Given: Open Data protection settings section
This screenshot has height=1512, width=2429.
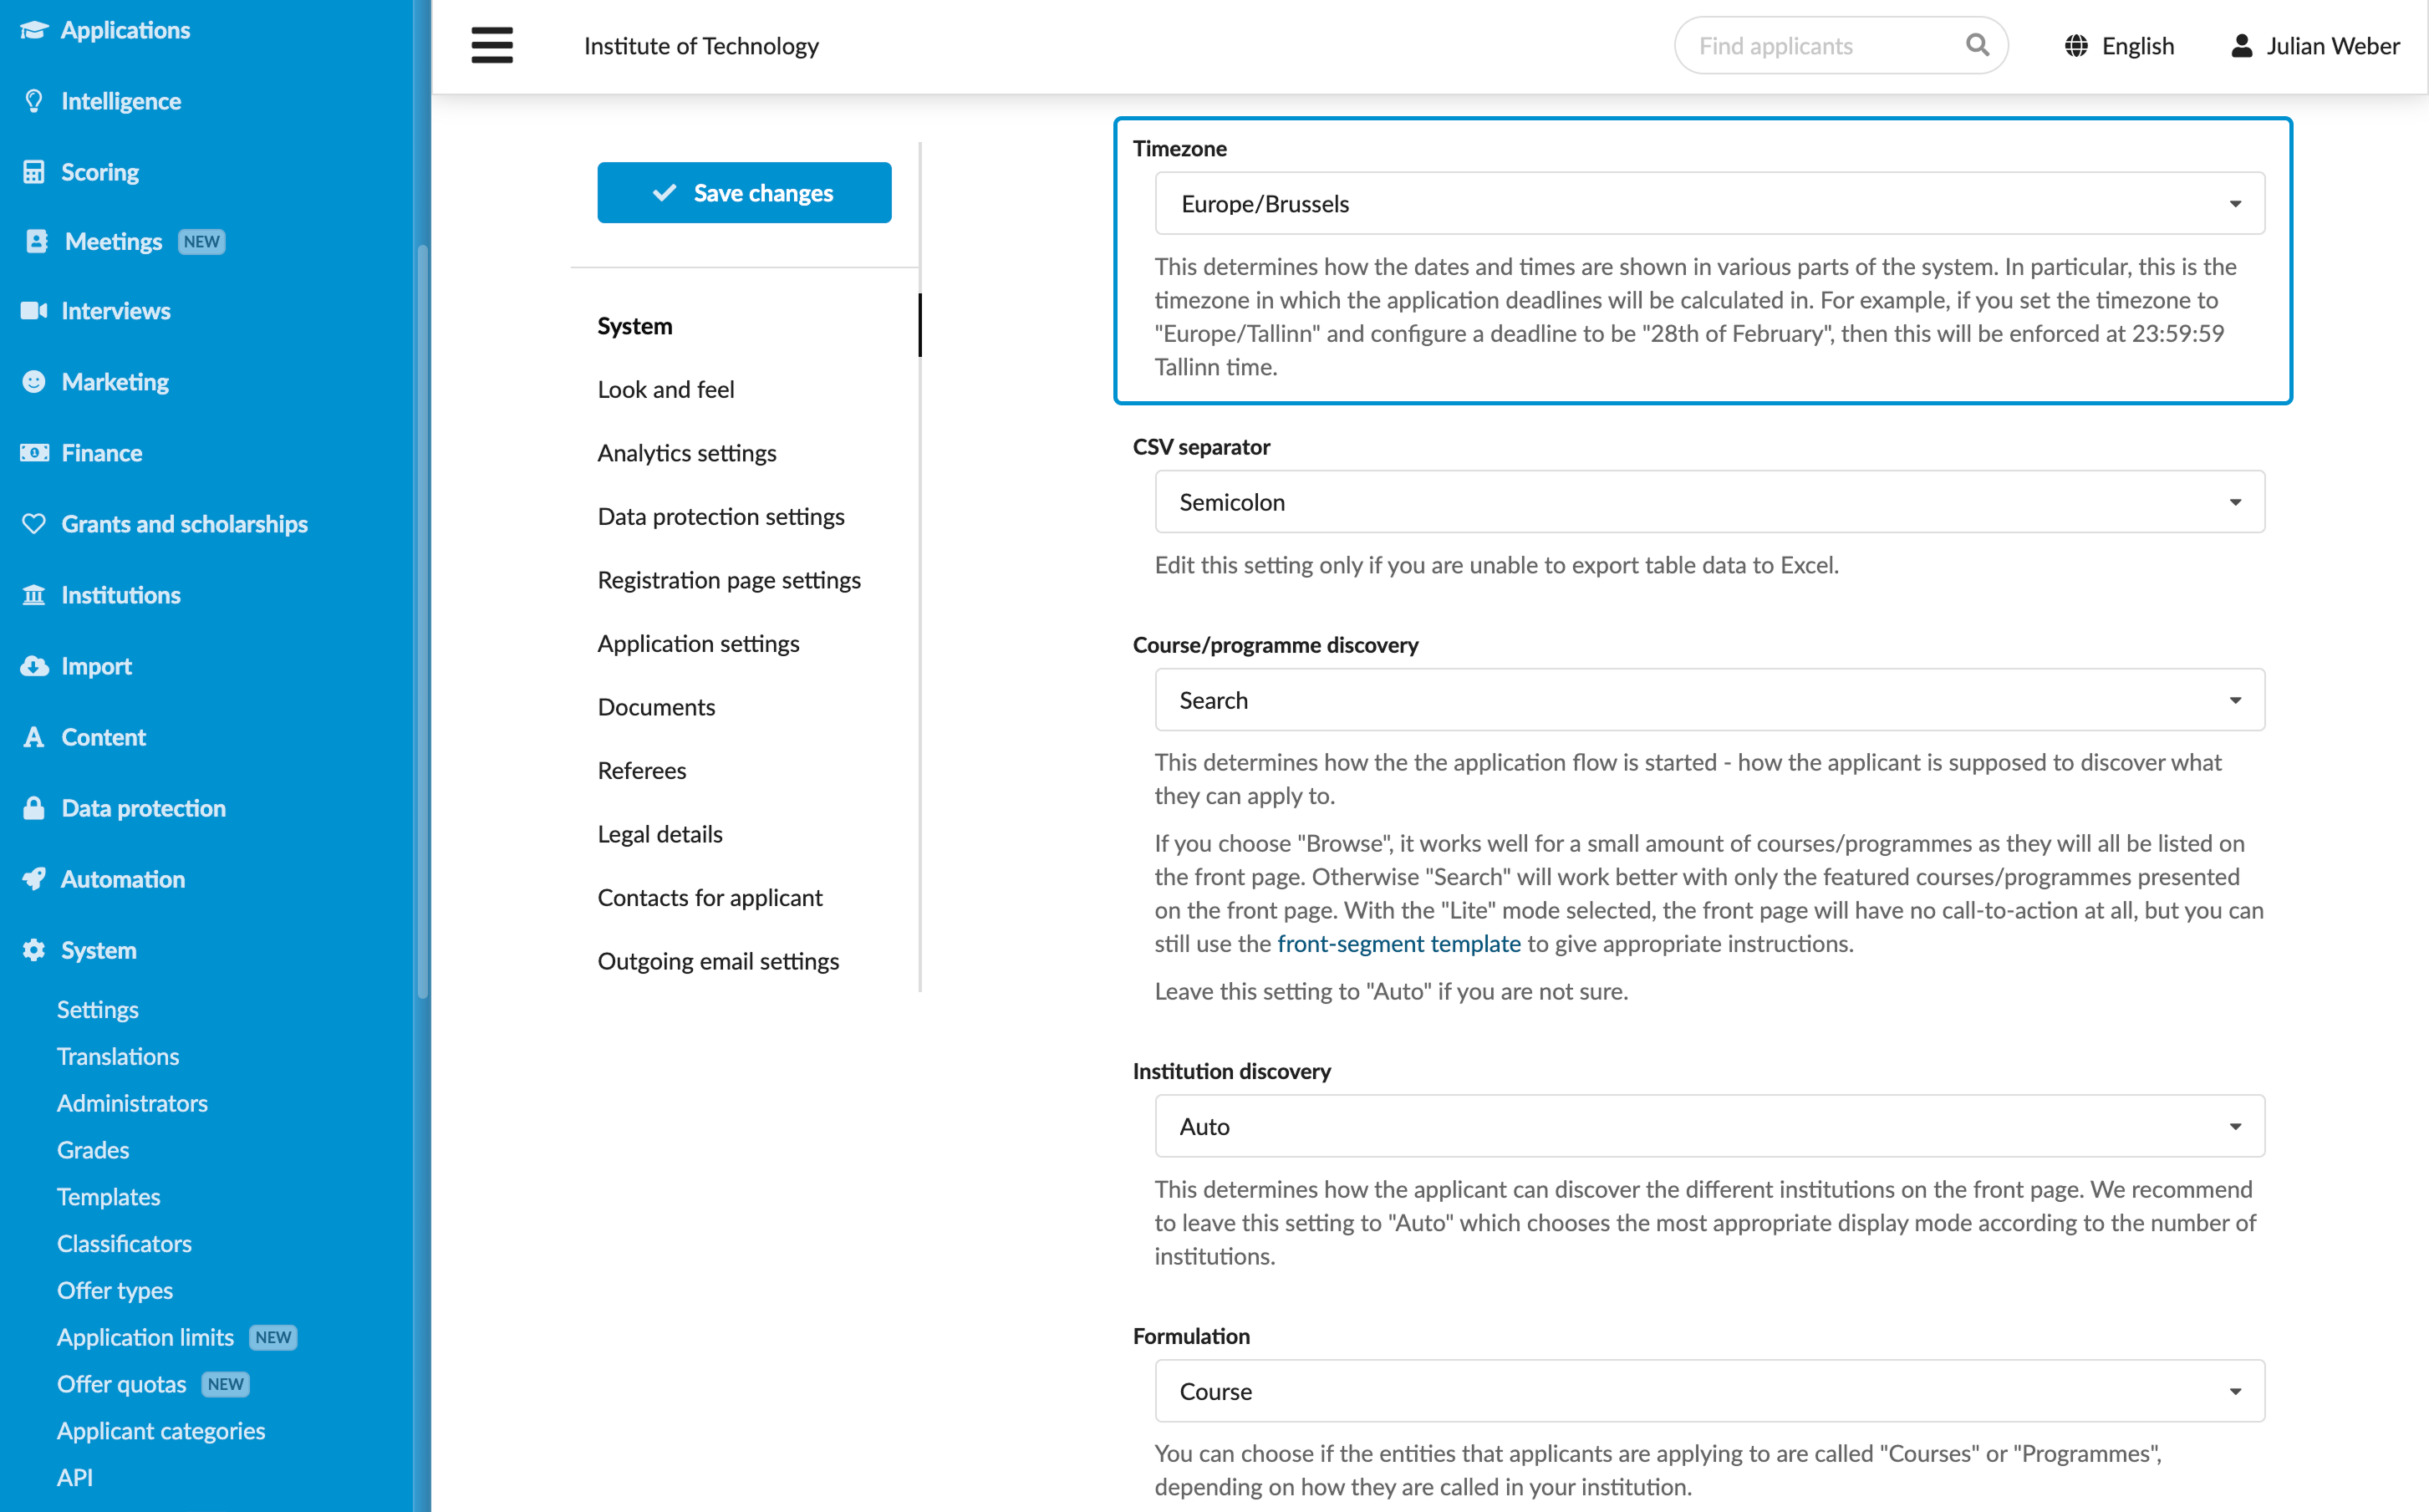Looking at the screenshot, I should pos(721,516).
